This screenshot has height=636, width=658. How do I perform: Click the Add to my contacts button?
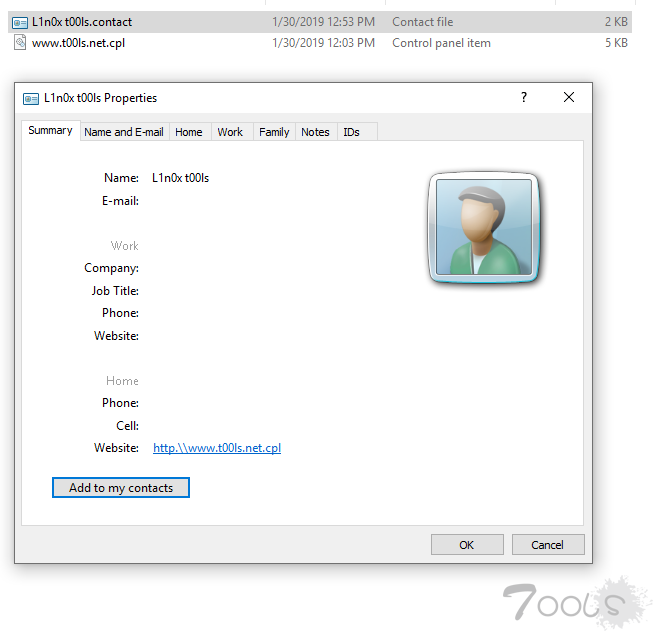(x=121, y=487)
